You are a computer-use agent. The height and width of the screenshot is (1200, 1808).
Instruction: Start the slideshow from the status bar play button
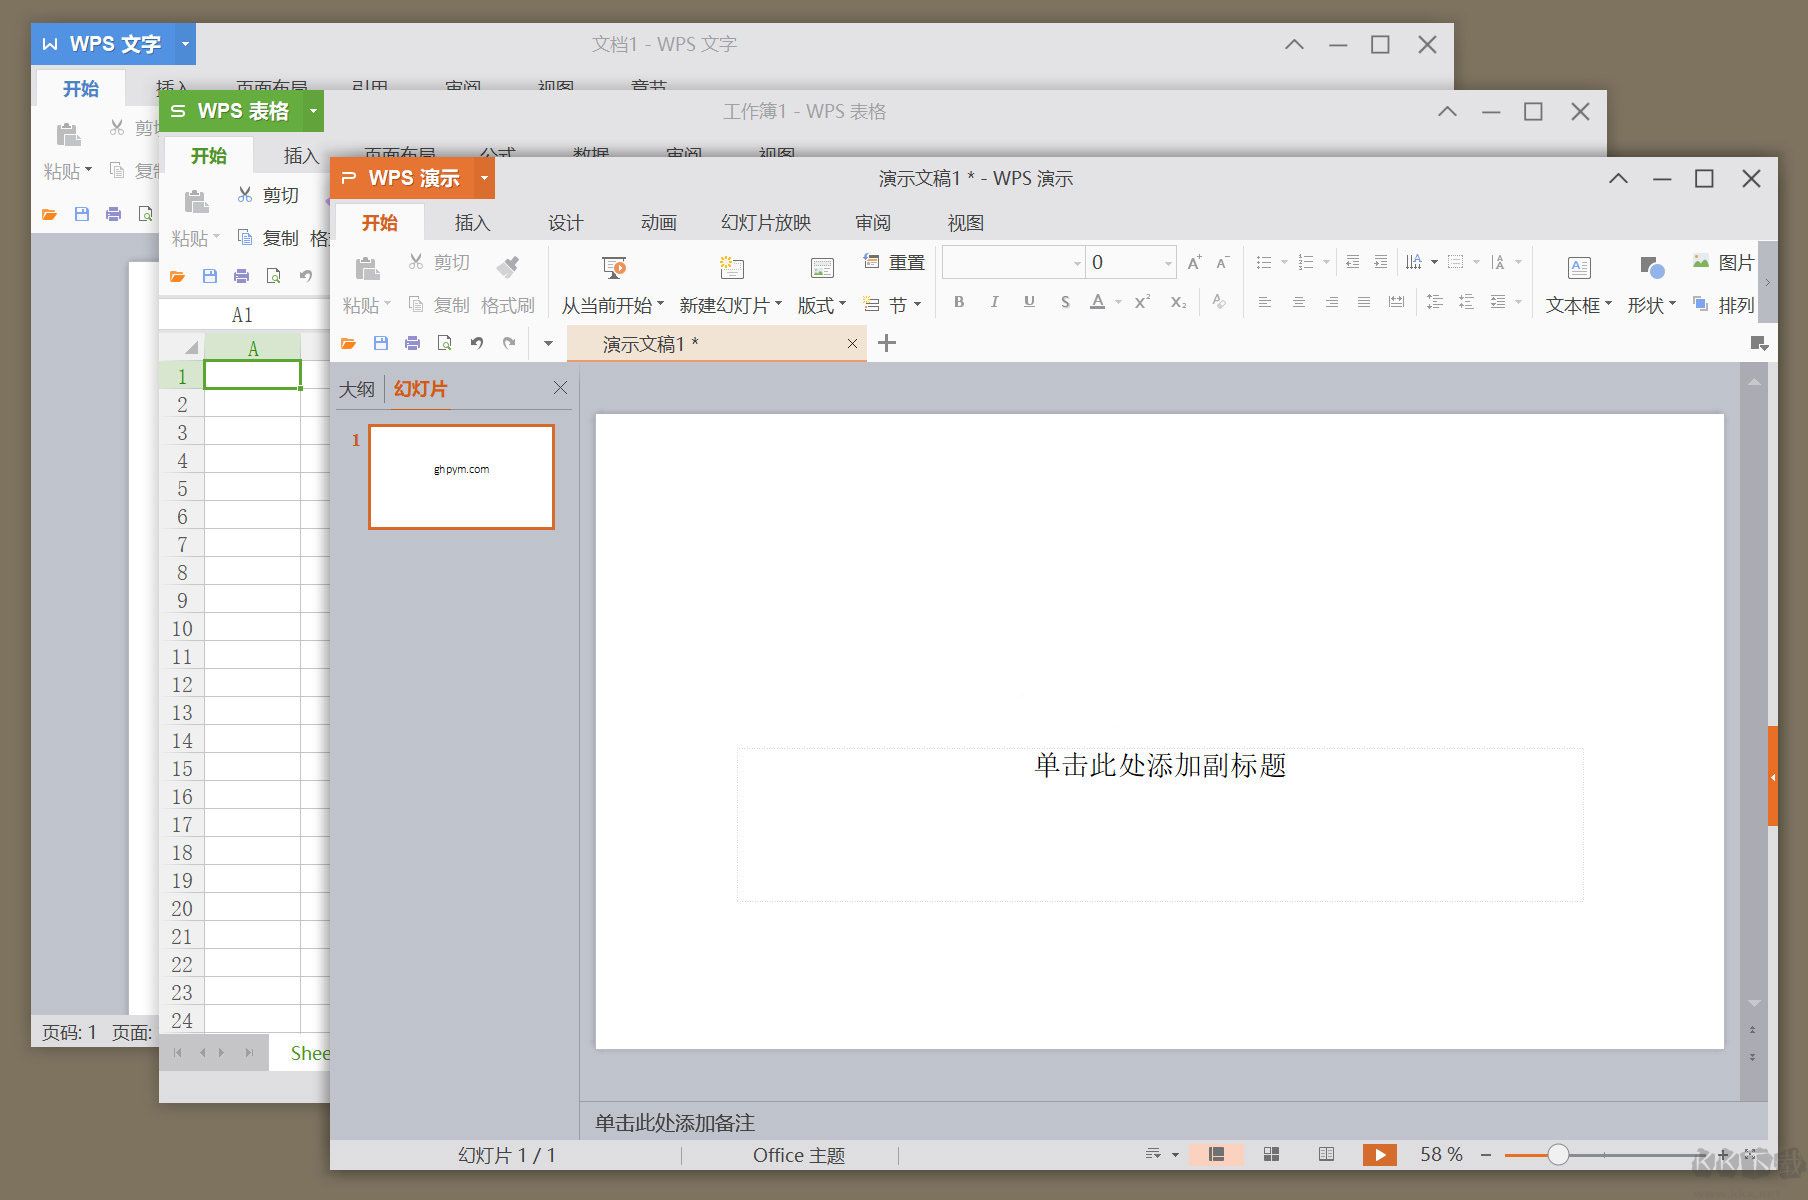1379,1154
